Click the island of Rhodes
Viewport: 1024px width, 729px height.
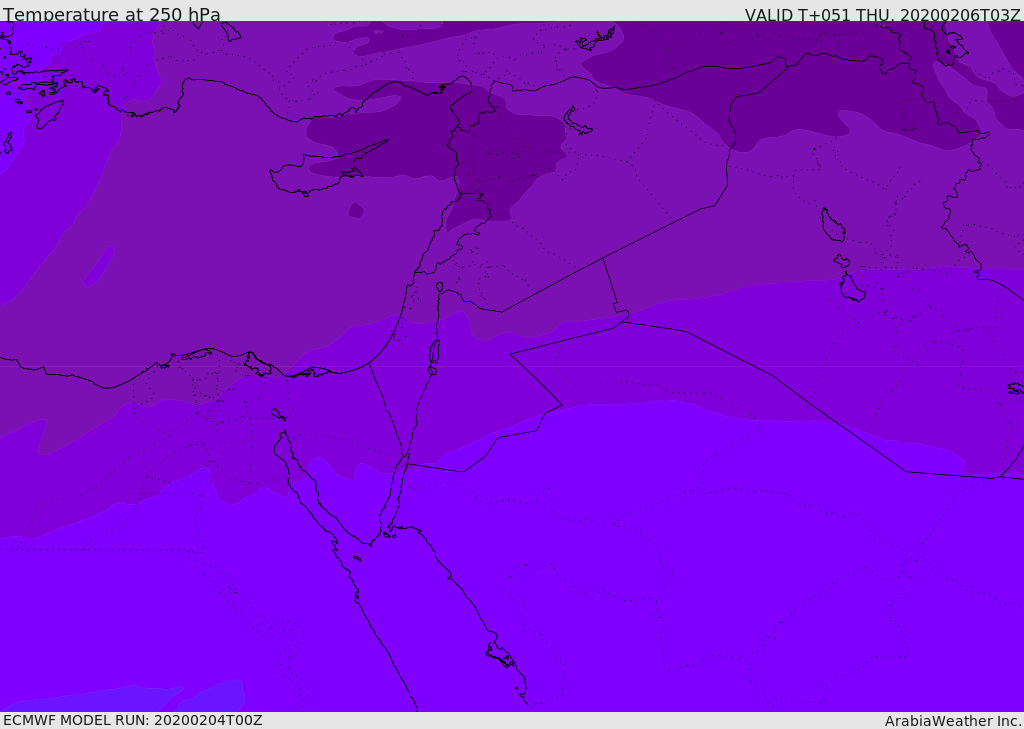[49, 113]
